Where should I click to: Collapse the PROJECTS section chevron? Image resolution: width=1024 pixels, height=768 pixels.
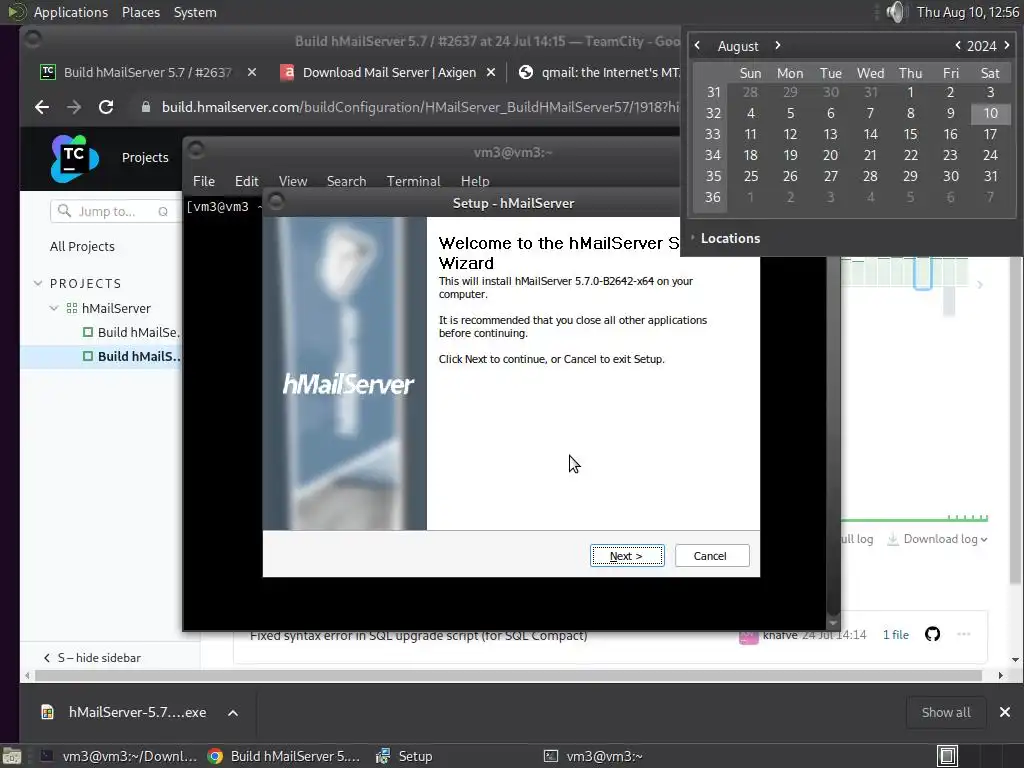click(38, 283)
